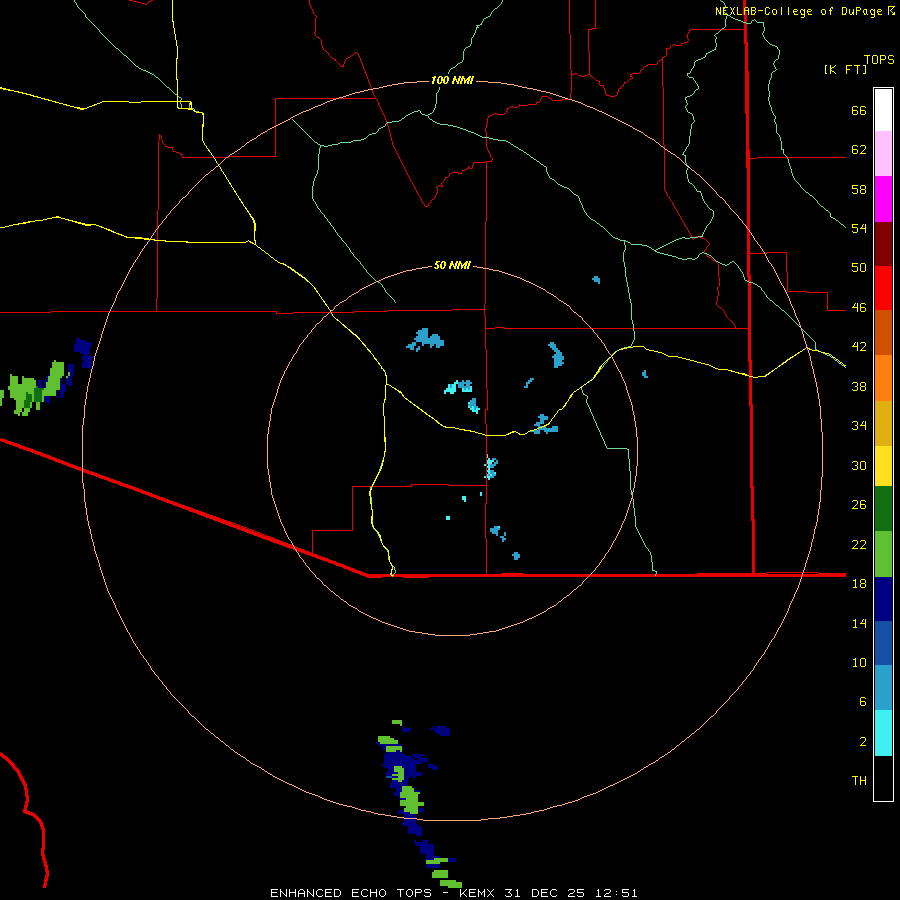
Task: Click the navy blue legend swatch
Action: [883, 599]
